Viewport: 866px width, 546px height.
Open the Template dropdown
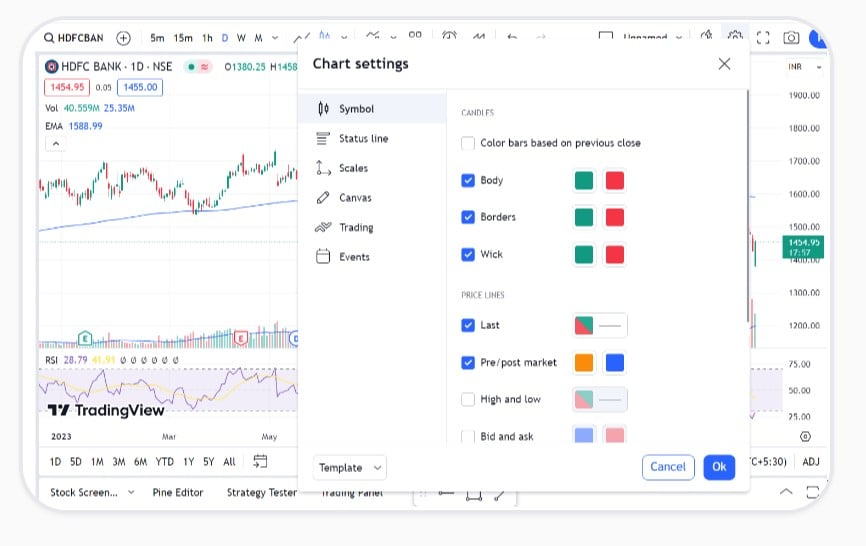tap(350, 467)
